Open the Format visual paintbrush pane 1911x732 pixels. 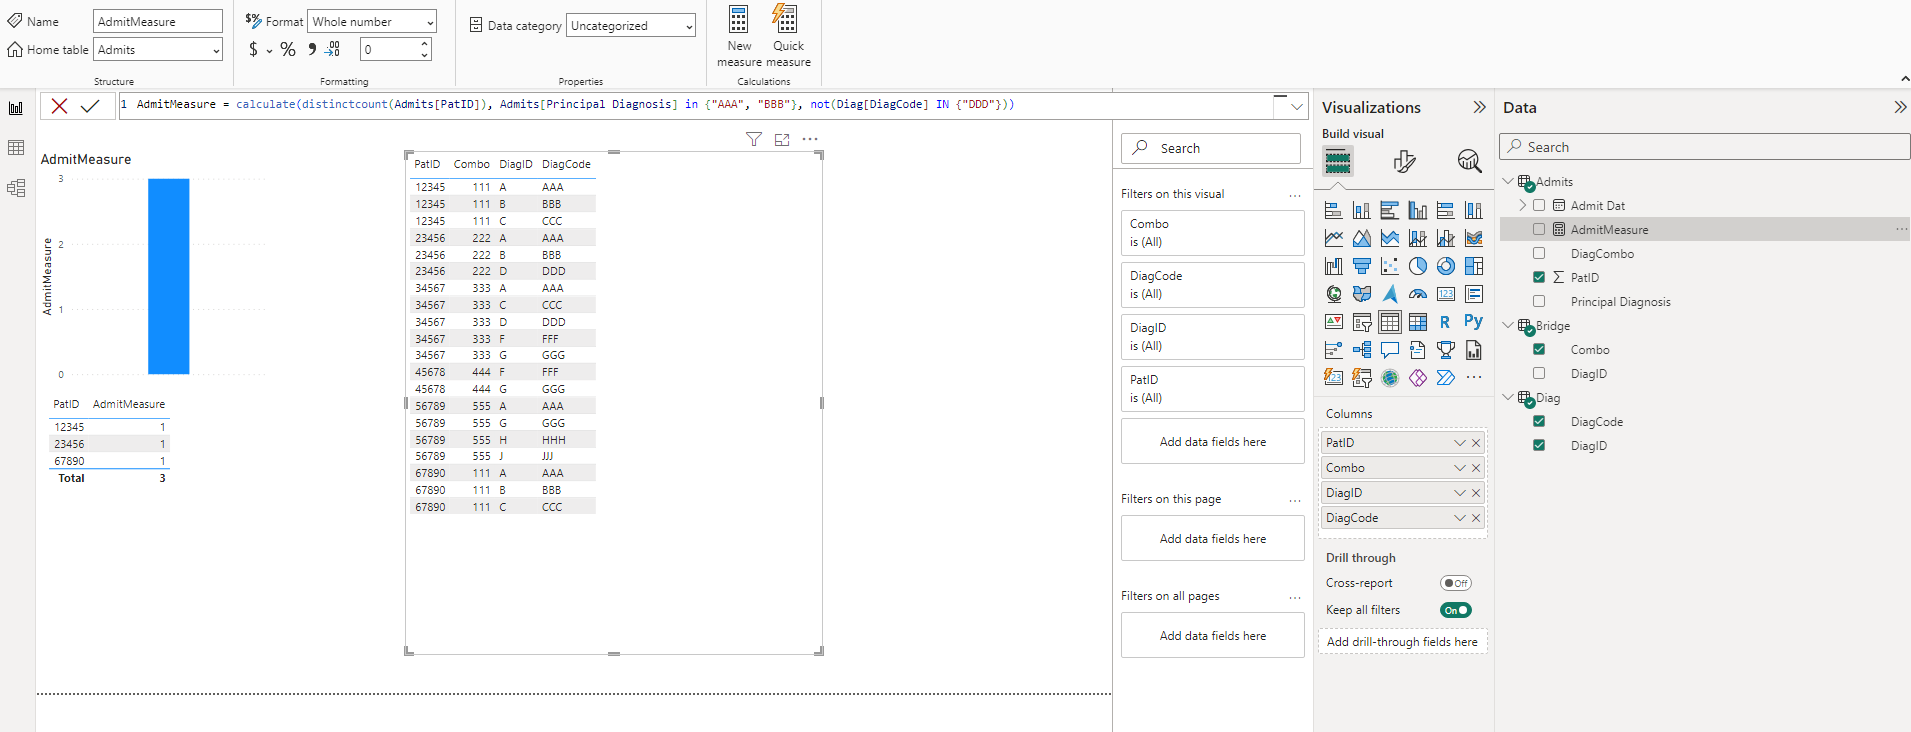(1404, 161)
